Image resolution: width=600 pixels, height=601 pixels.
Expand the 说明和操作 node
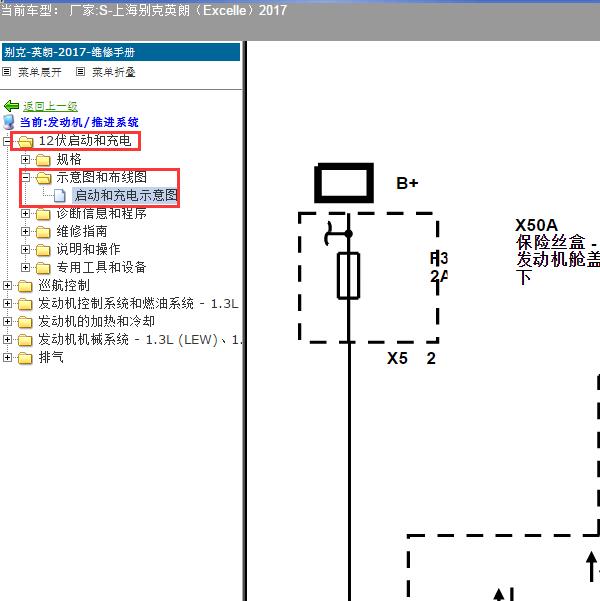(x=25, y=250)
